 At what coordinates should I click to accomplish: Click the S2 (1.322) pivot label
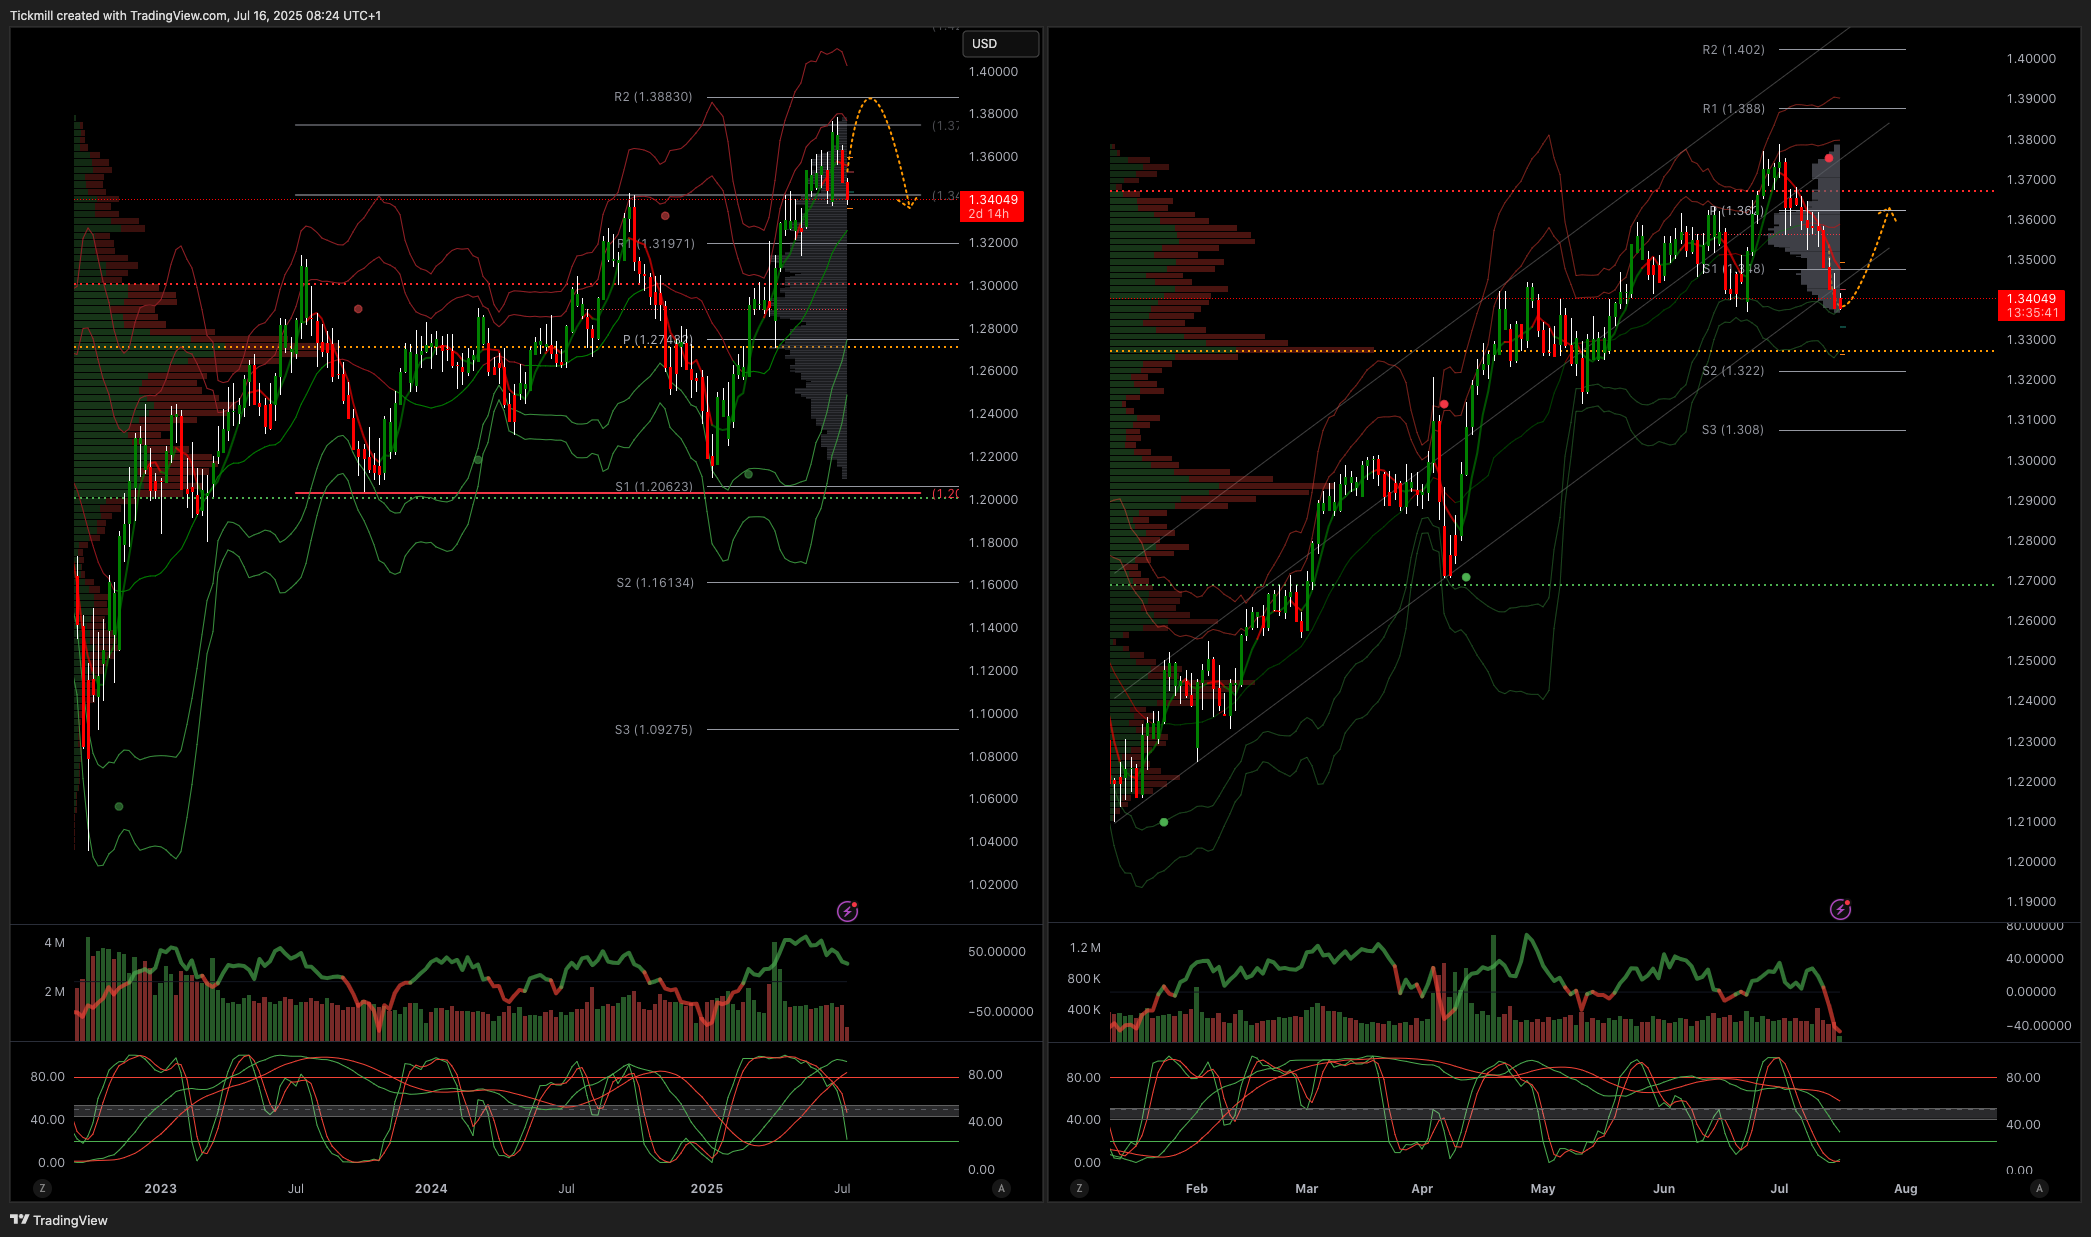[x=1733, y=371]
